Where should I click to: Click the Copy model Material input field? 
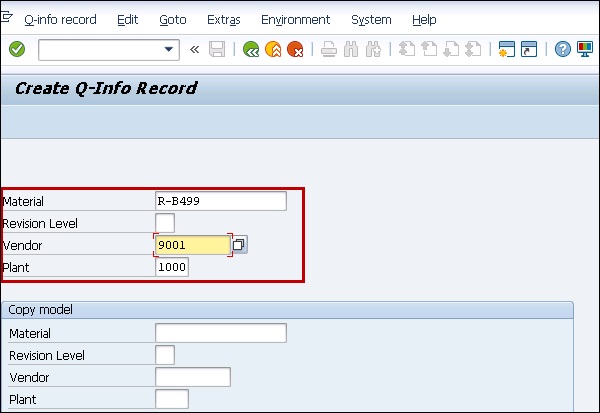point(220,333)
